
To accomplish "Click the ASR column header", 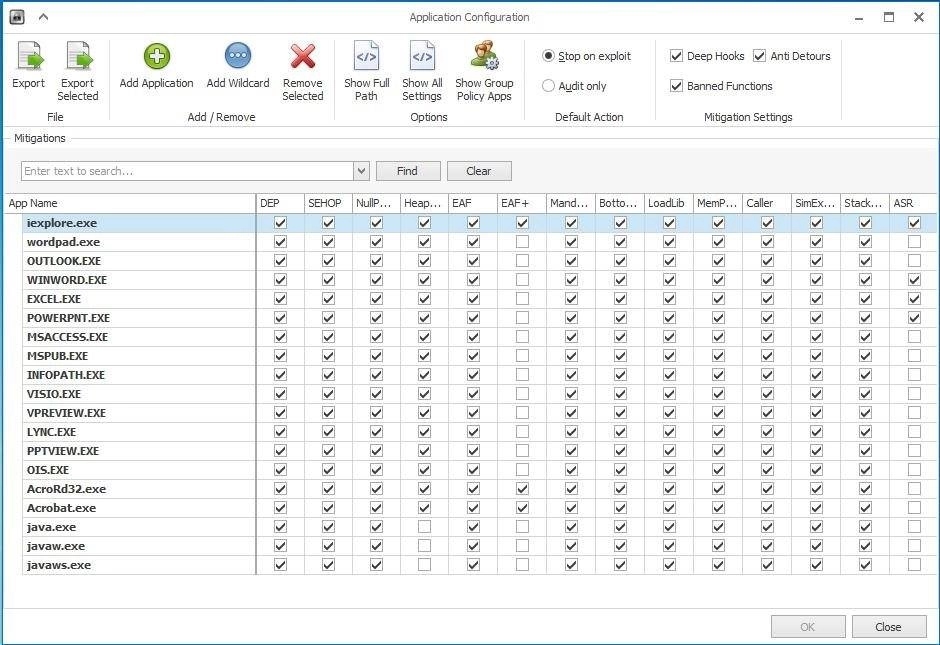I will pyautogui.click(x=914, y=203).
